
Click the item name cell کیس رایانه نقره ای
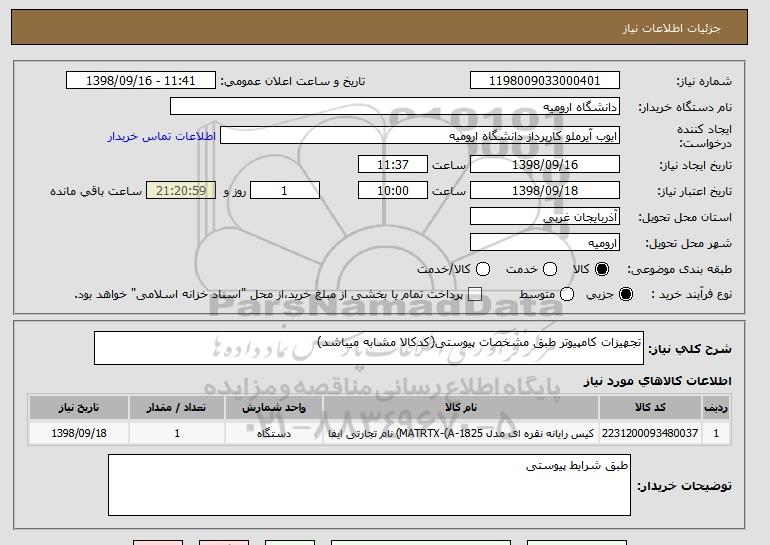pos(461,433)
